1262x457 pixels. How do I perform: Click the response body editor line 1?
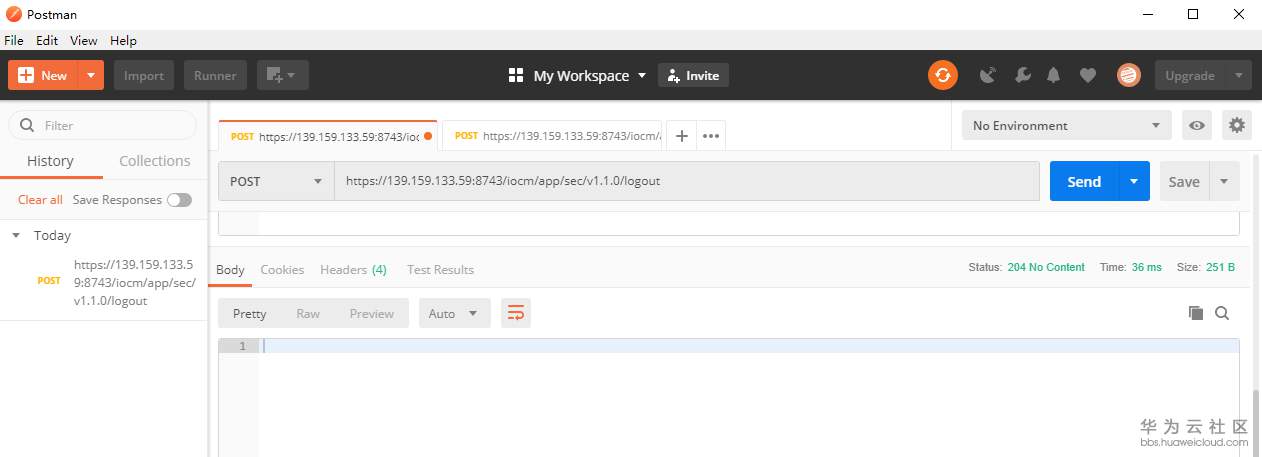coord(748,346)
